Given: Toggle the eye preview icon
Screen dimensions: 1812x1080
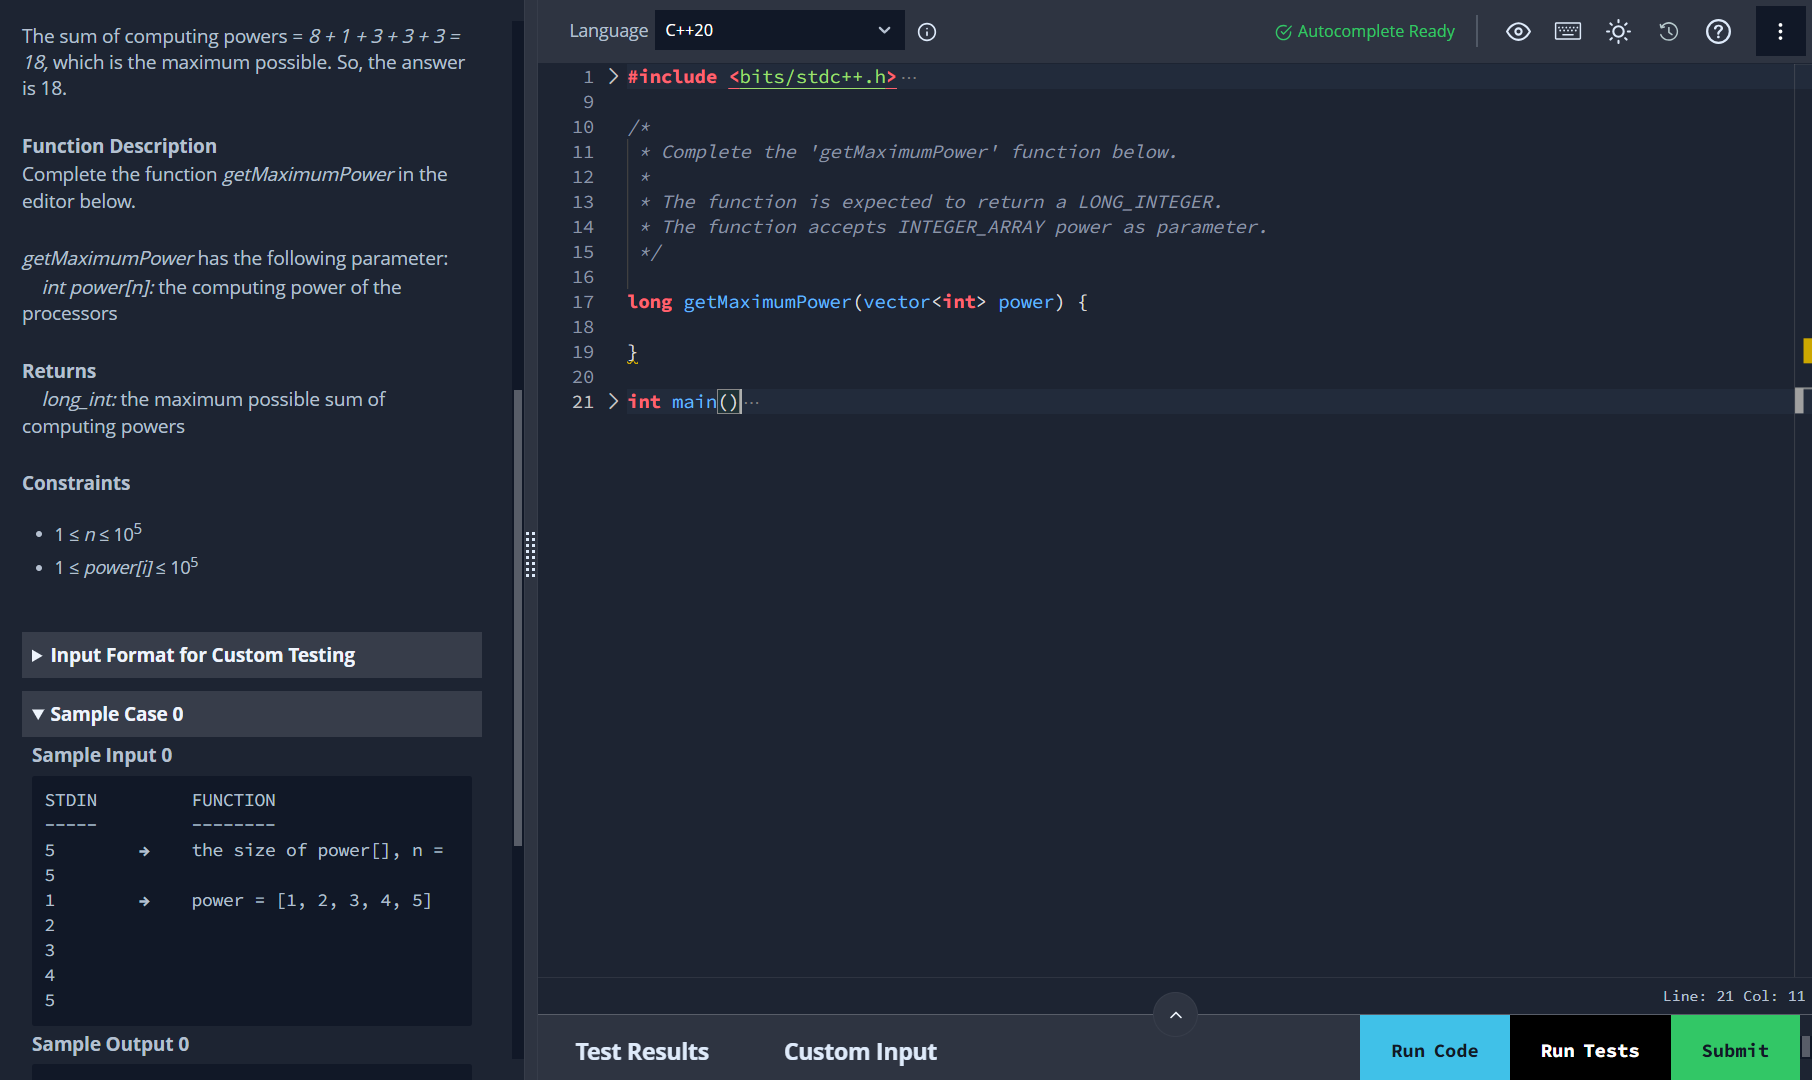Looking at the screenshot, I should [x=1518, y=32].
